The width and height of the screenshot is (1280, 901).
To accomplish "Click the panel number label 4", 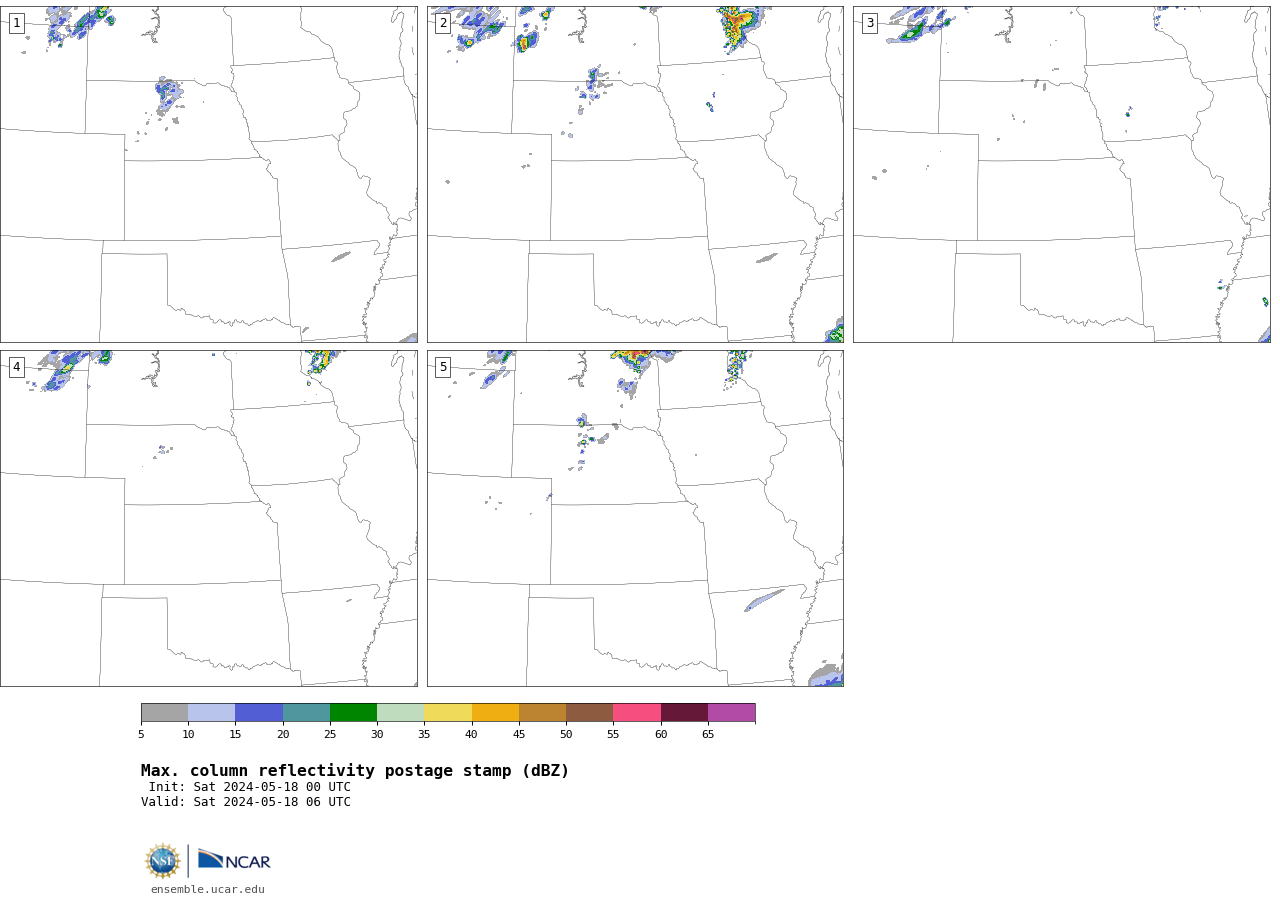I will (16, 367).
